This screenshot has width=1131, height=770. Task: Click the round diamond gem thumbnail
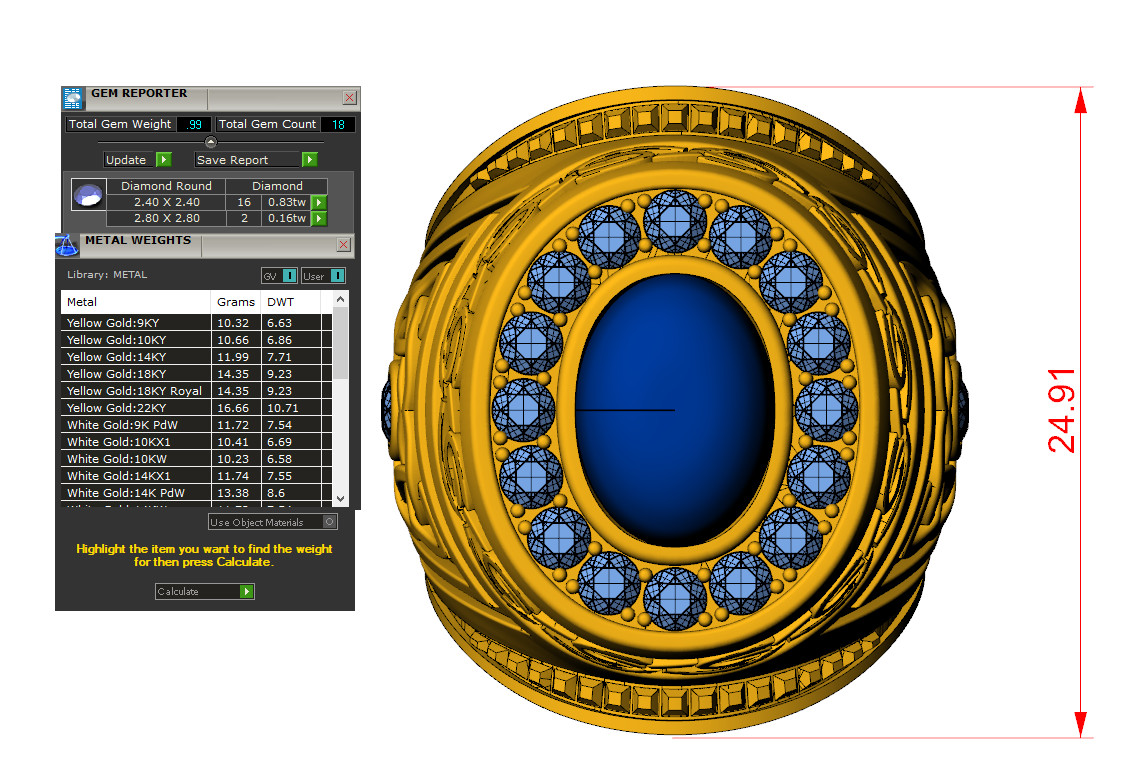(x=88, y=194)
